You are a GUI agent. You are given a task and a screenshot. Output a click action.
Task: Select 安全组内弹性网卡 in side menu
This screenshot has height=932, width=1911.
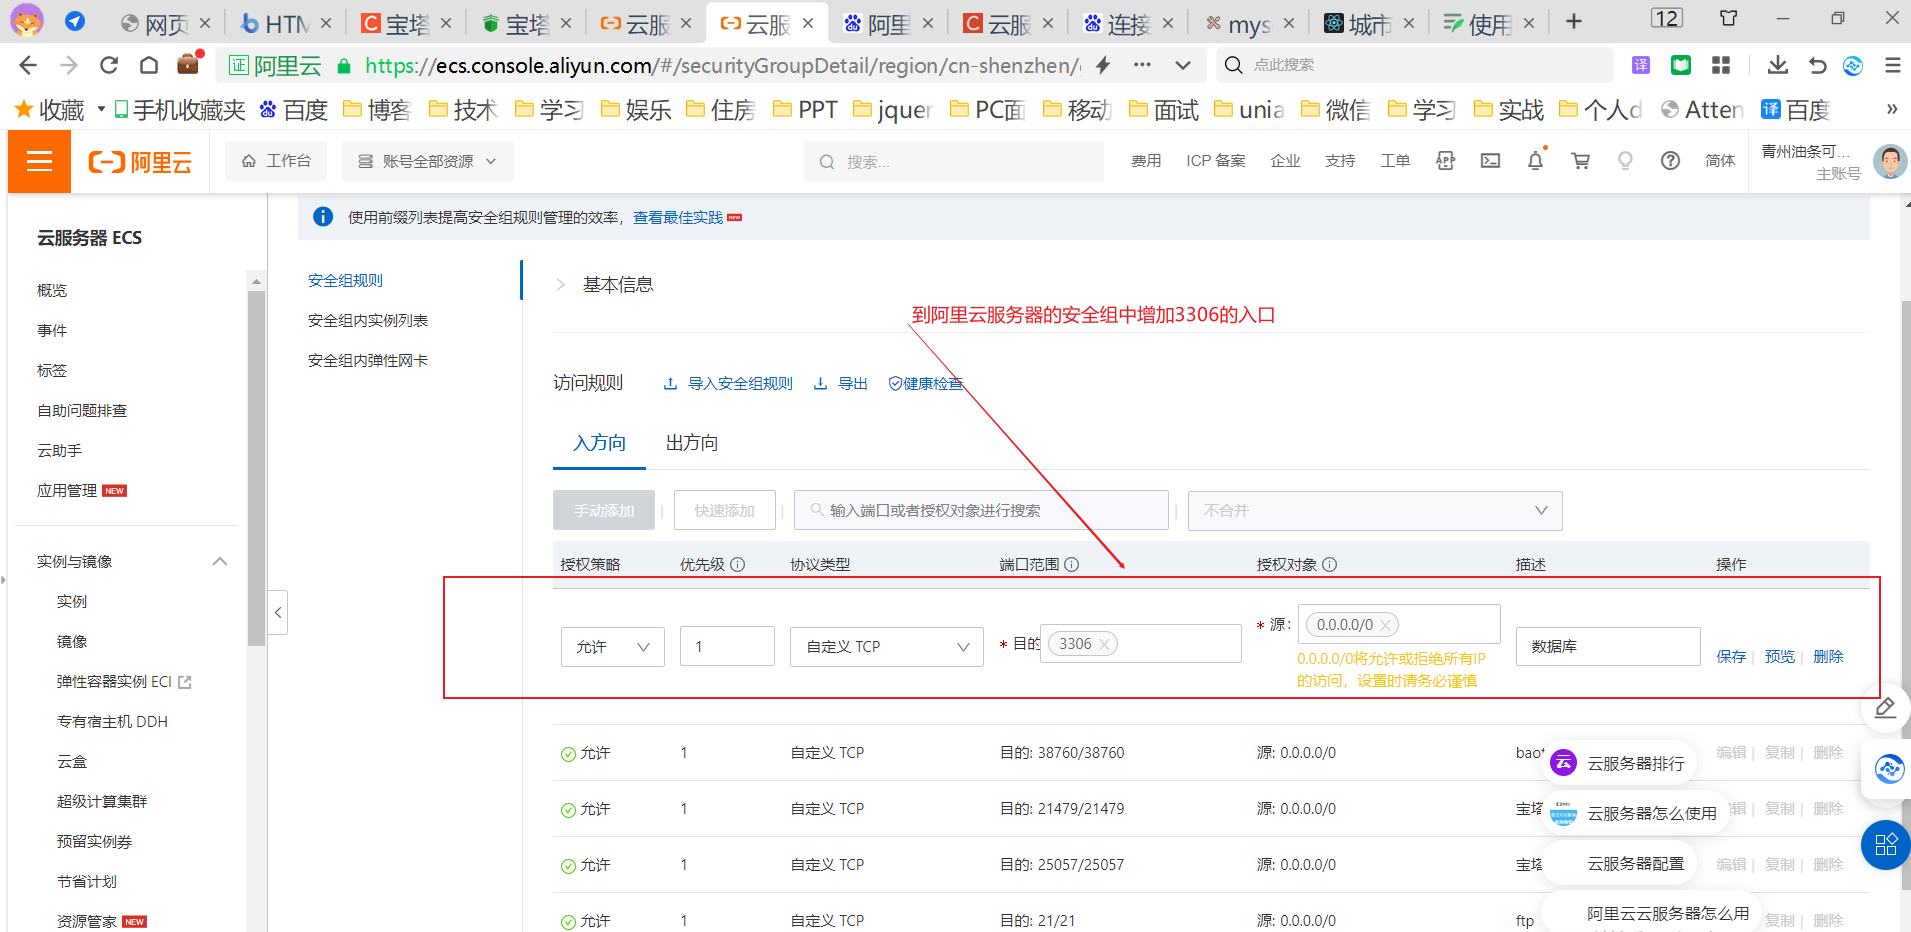[368, 361]
